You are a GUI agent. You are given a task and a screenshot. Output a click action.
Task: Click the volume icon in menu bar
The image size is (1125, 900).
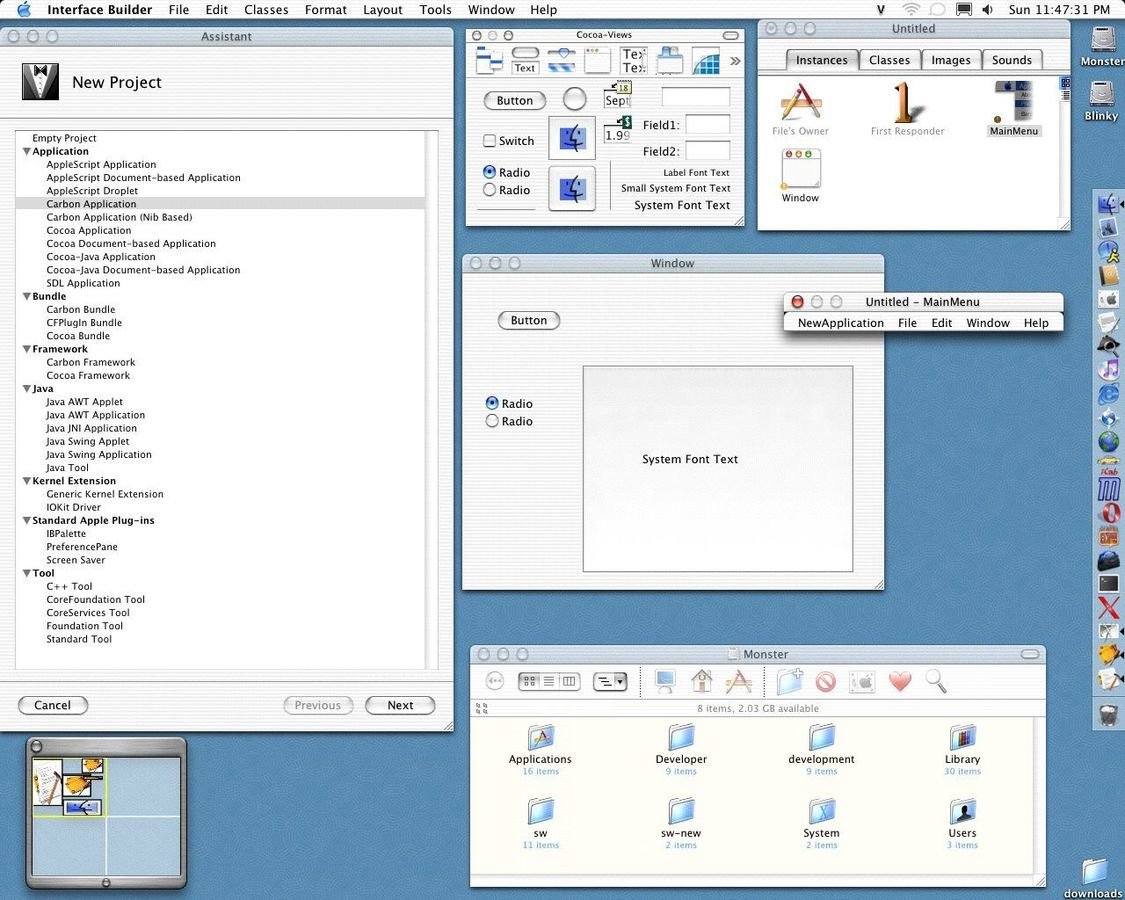click(987, 9)
